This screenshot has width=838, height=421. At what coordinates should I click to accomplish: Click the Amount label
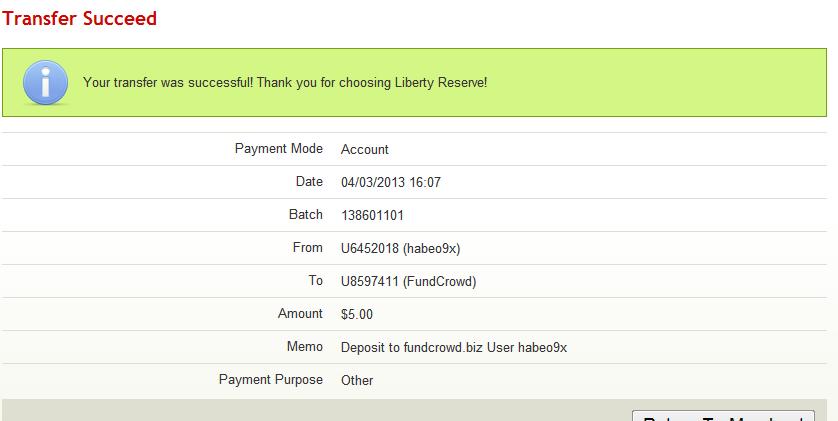(300, 314)
